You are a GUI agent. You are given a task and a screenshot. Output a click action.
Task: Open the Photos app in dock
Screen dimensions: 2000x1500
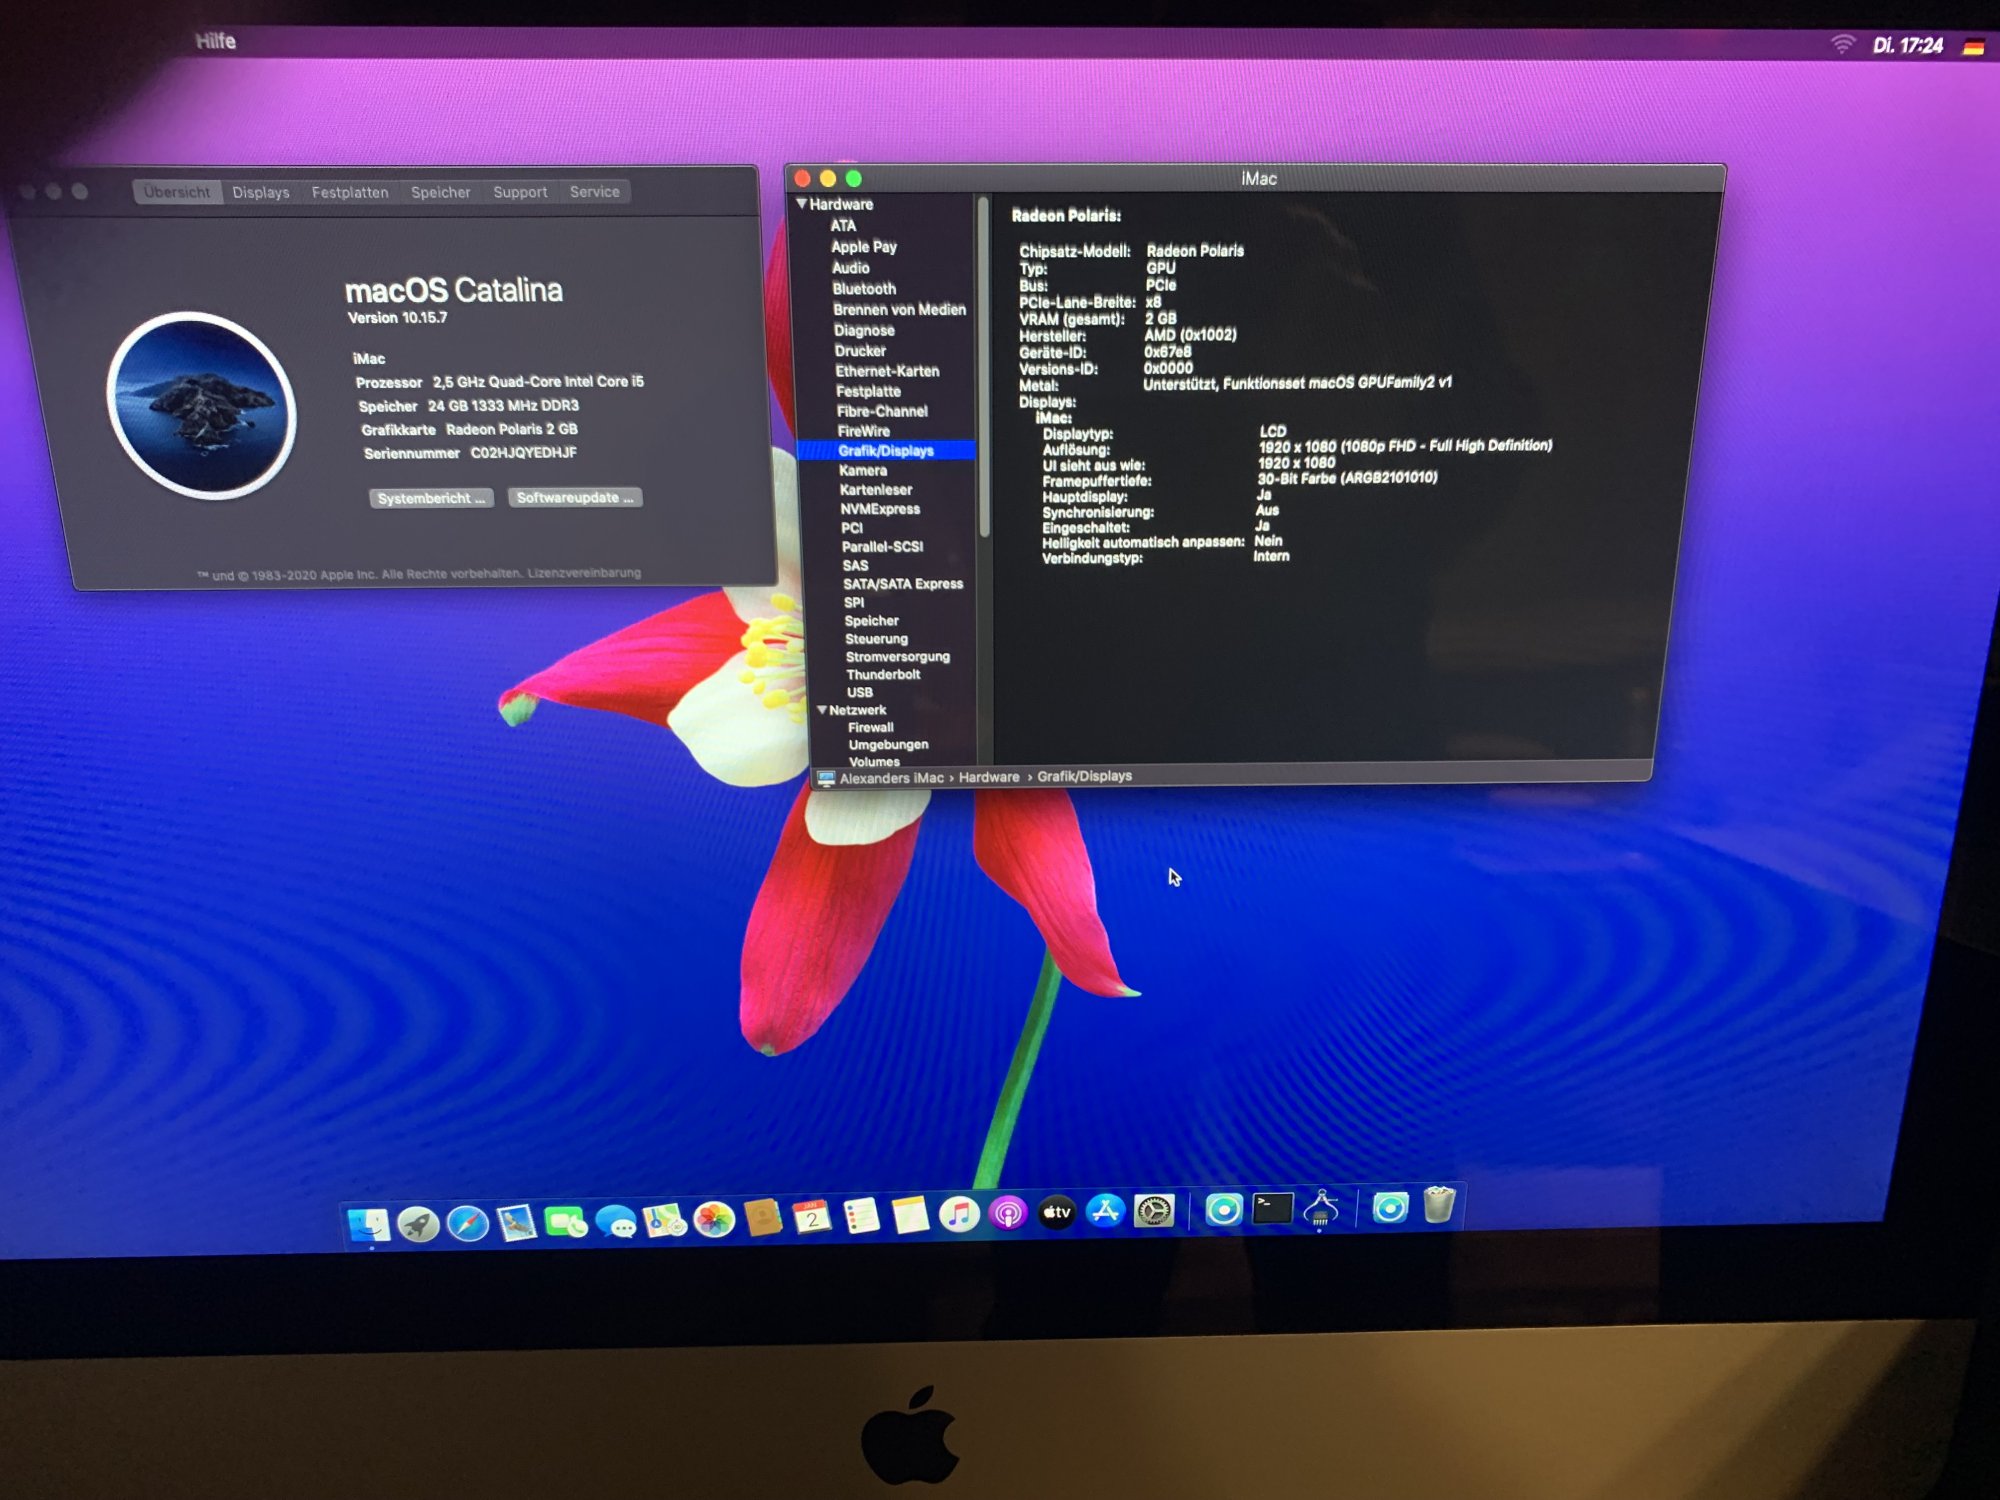point(714,1219)
